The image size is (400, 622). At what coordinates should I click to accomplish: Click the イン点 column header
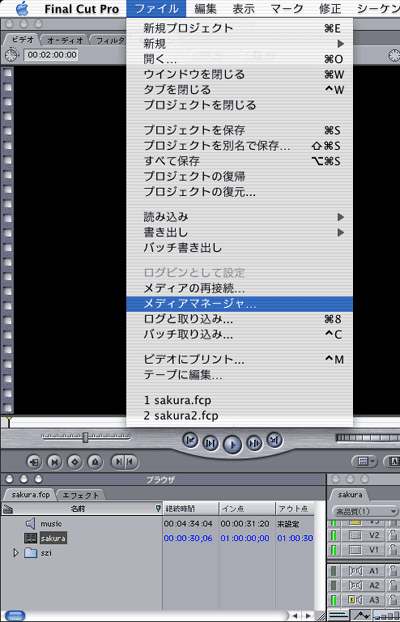[247, 509]
